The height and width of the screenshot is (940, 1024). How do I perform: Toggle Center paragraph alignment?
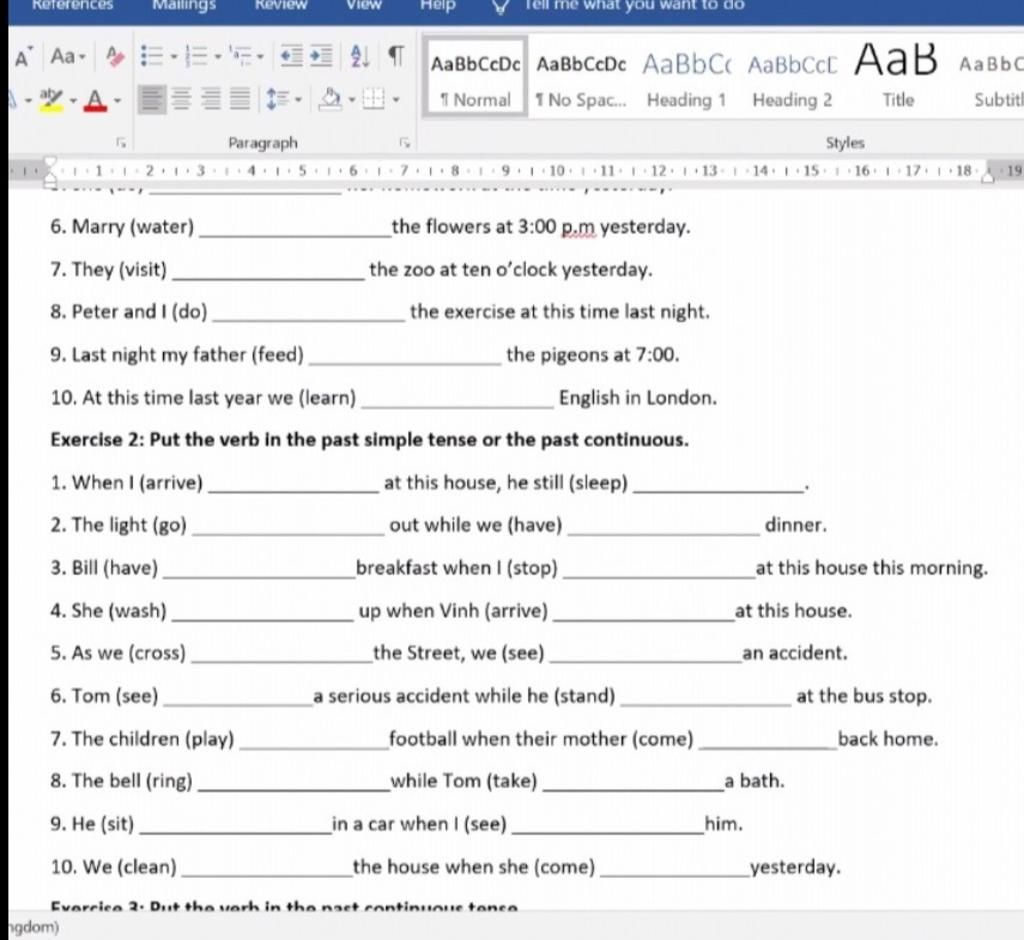(182, 99)
